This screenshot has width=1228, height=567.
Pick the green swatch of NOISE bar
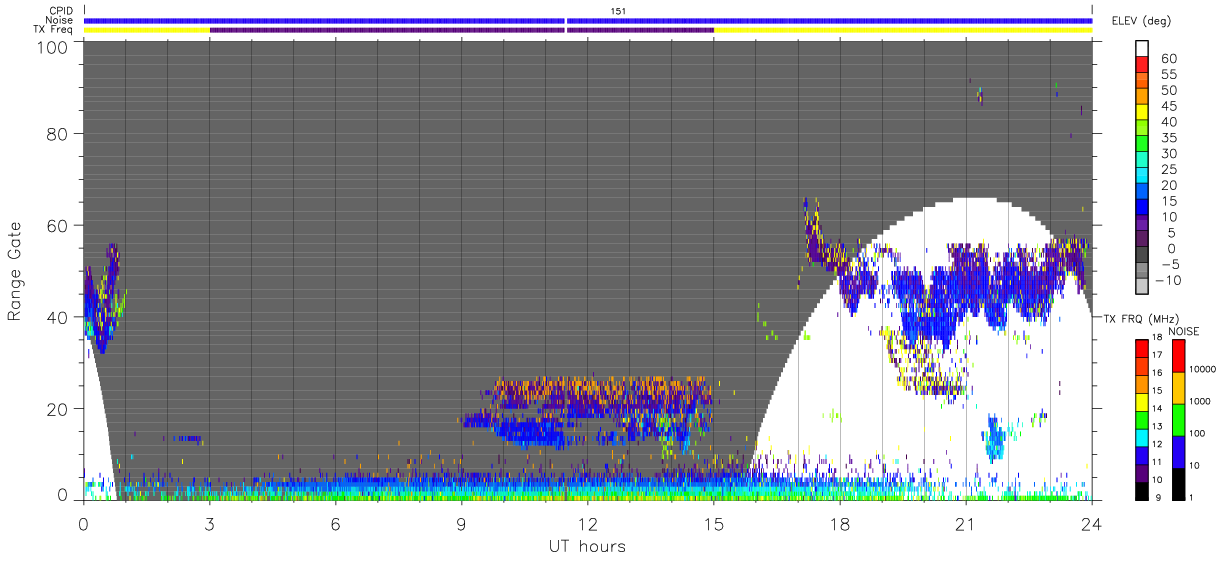pos(1180,419)
